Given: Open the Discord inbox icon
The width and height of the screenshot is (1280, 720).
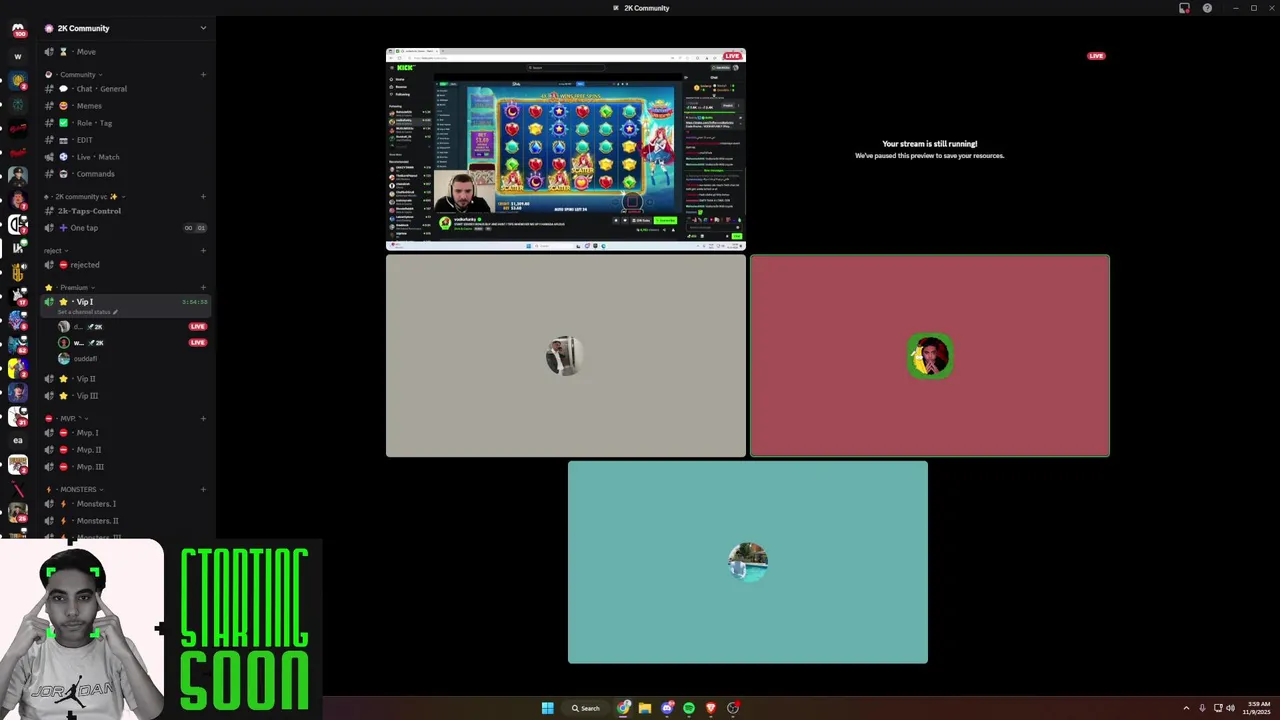Looking at the screenshot, I should pos(1185,8).
